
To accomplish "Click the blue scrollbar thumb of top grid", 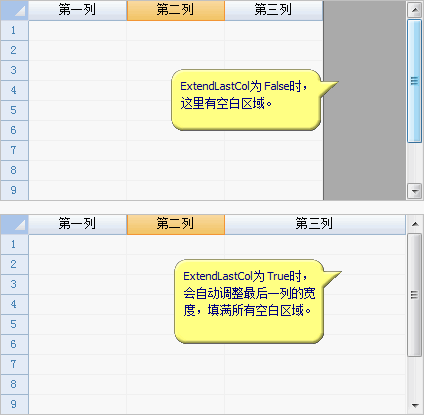I will [415, 81].
